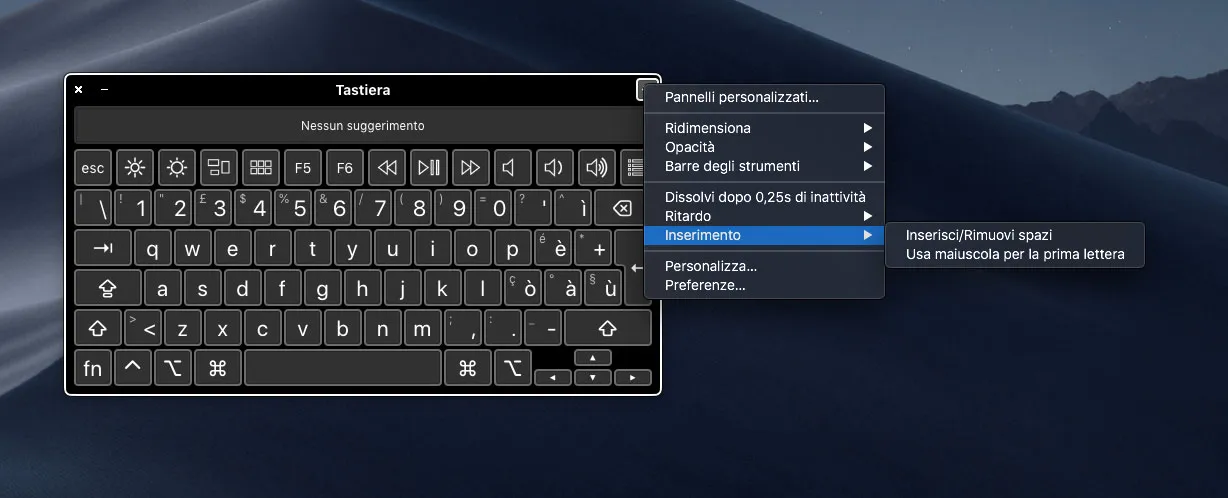Image resolution: width=1228 pixels, height=498 pixels.
Task: Tap the number 5 key
Action: pos(293,208)
